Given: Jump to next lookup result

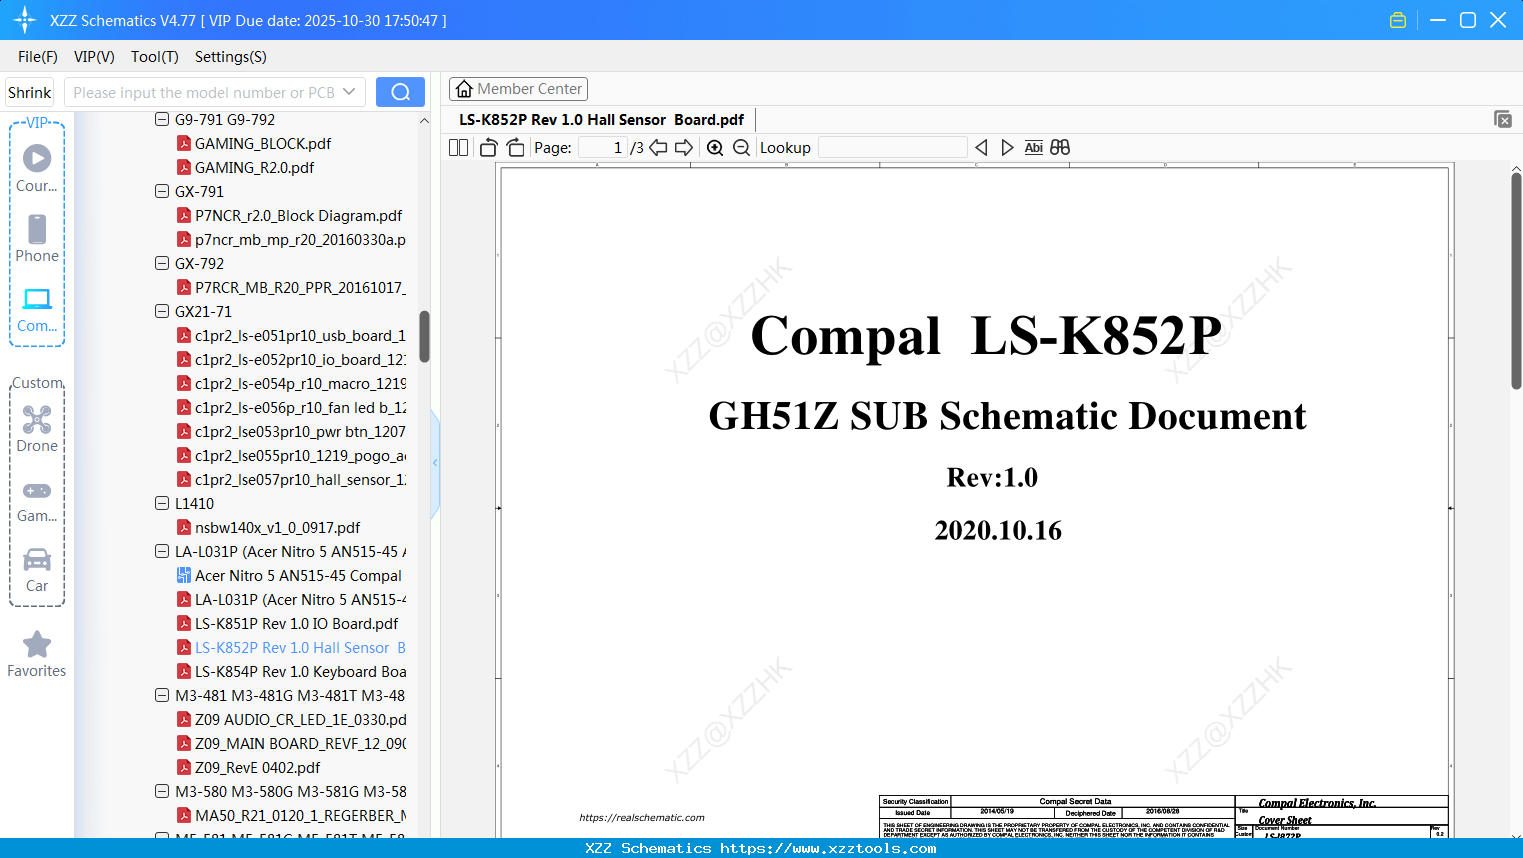Looking at the screenshot, I should 1007,147.
